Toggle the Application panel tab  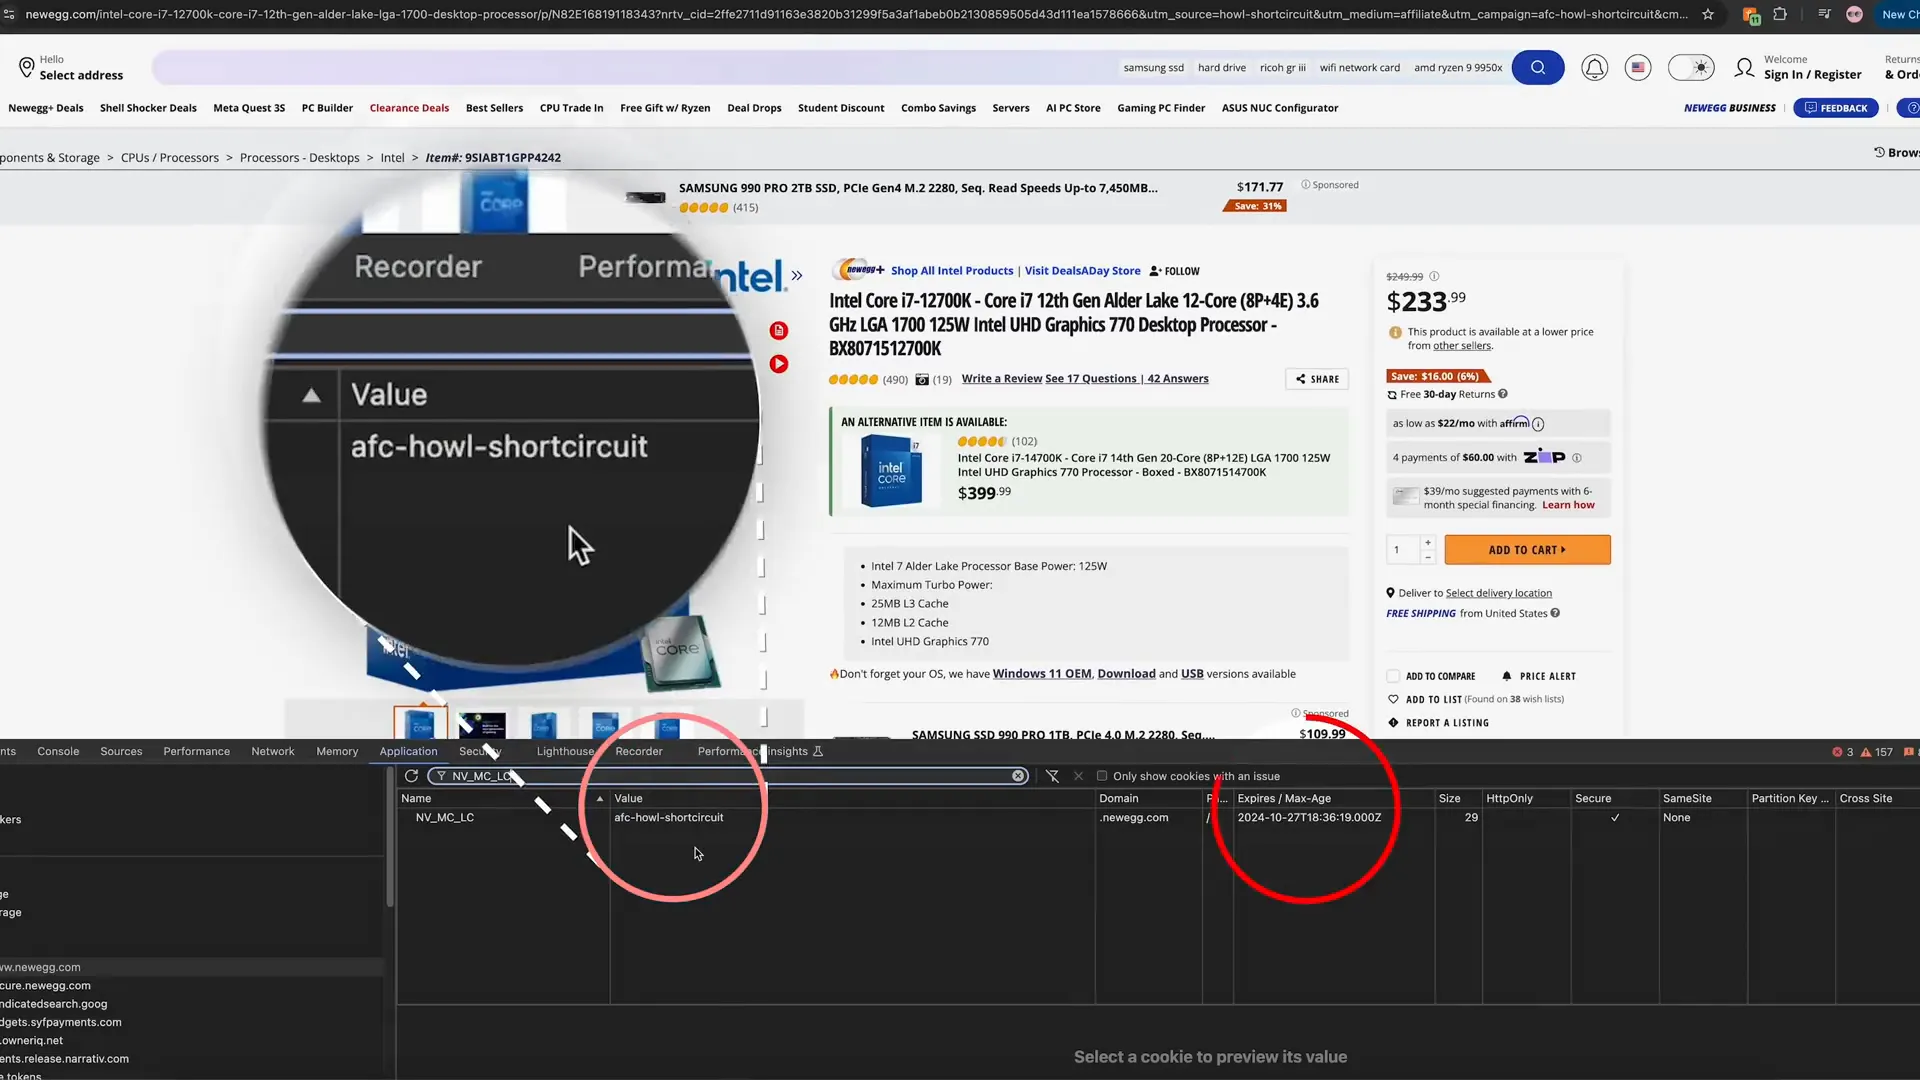click(407, 750)
